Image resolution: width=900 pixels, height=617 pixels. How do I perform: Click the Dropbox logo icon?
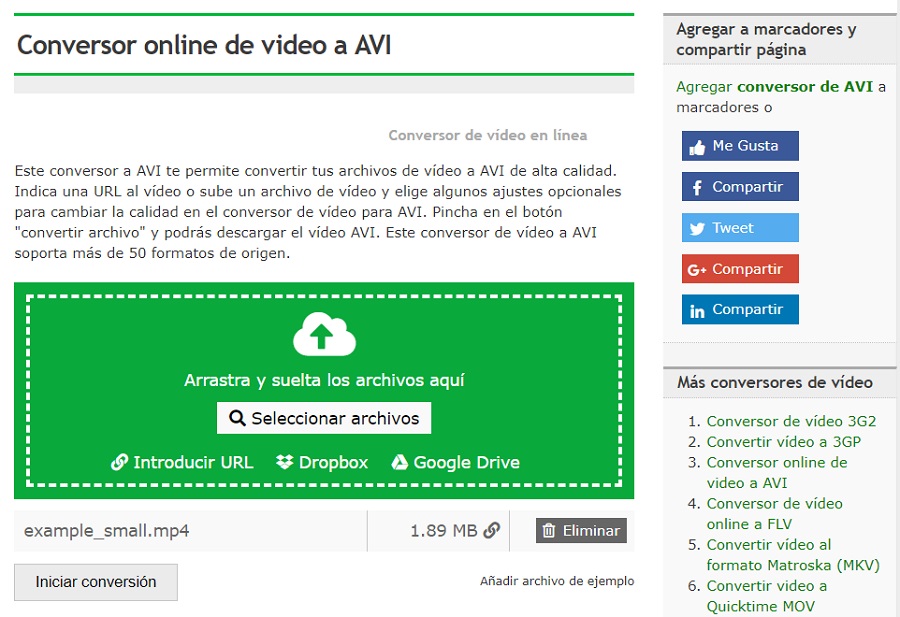pyautogui.click(x=285, y=462)
